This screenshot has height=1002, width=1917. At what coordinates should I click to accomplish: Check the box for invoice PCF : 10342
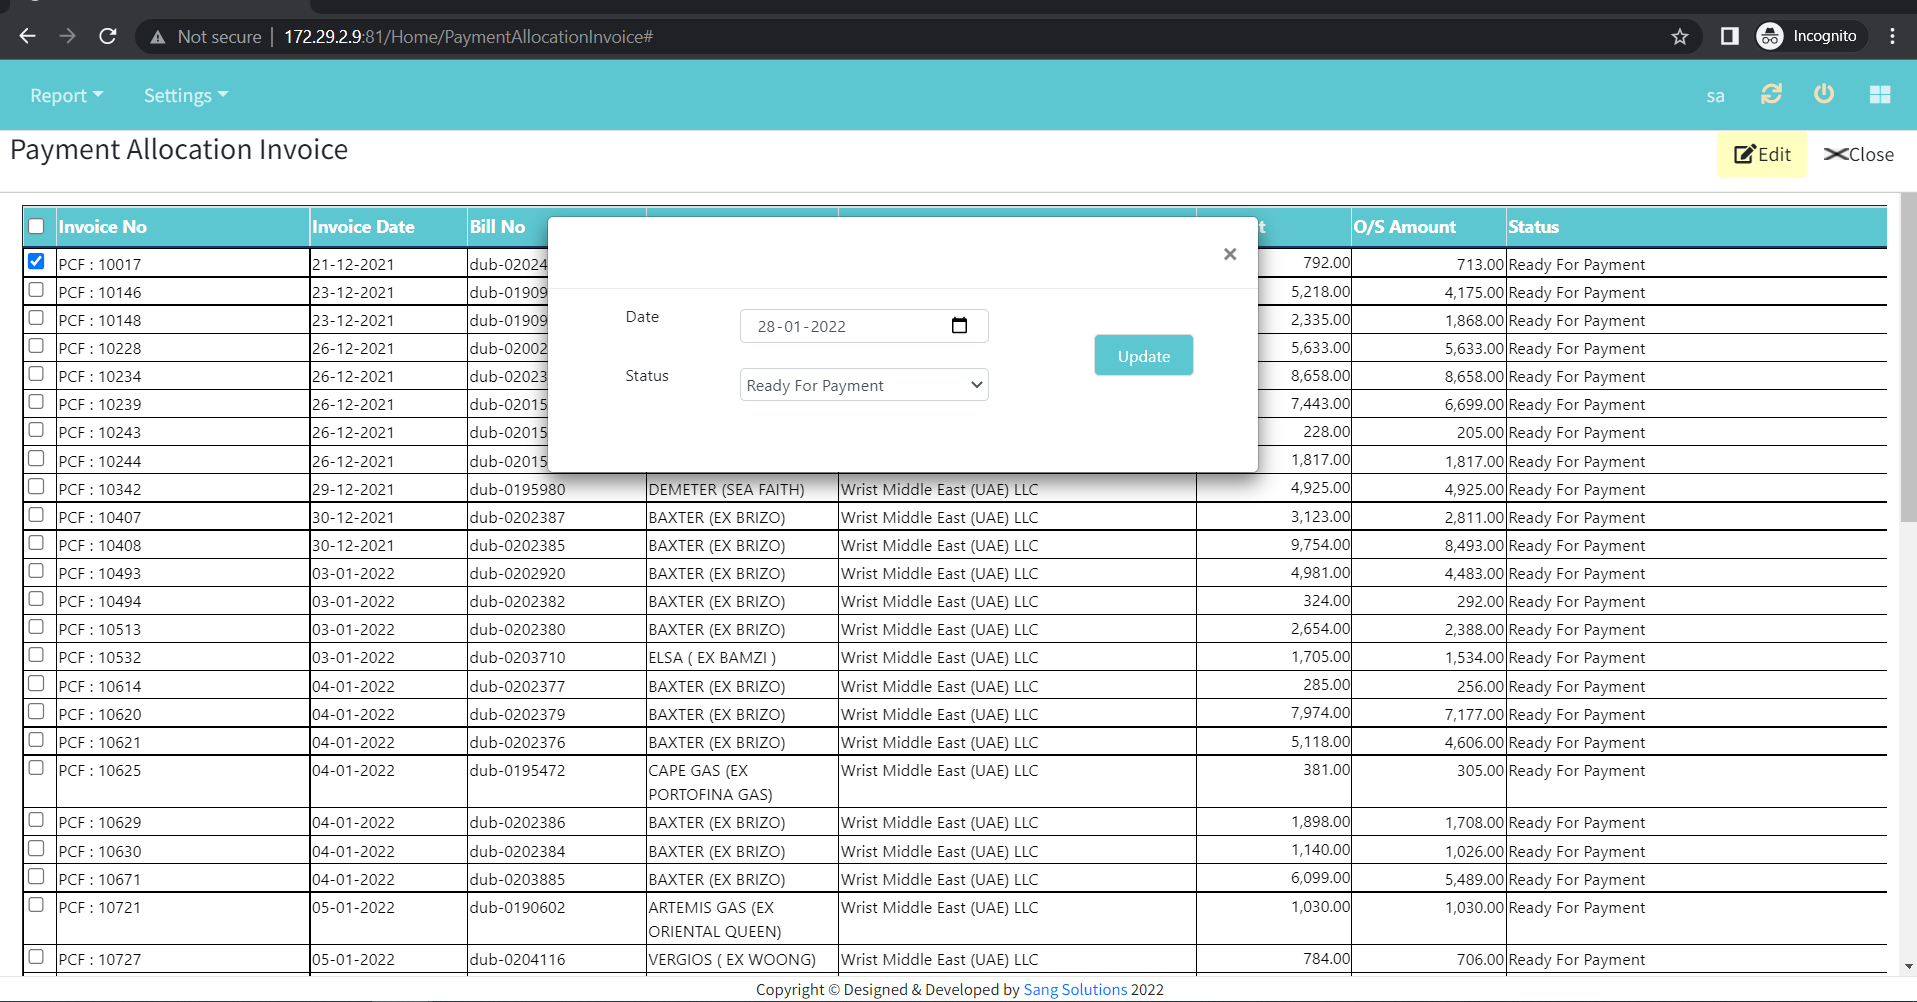coord(36,487)
